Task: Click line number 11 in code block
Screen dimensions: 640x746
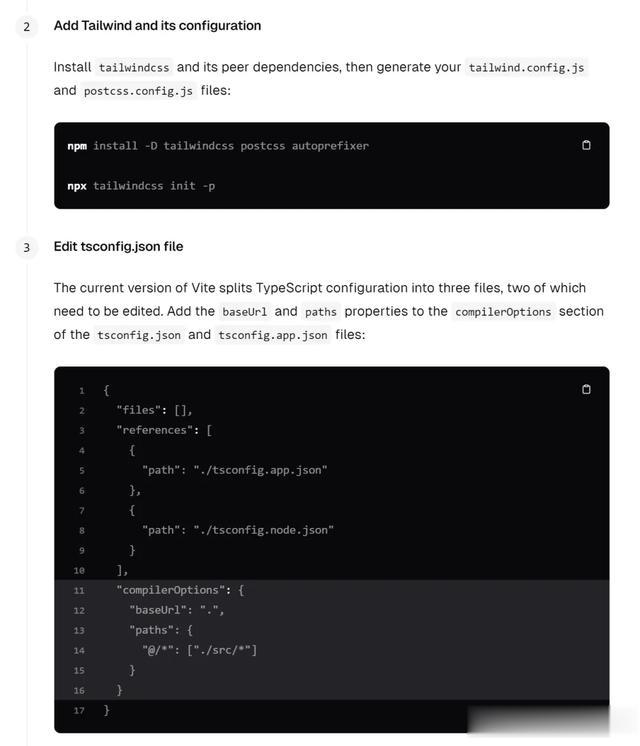Action: click(x=79, y=590)
